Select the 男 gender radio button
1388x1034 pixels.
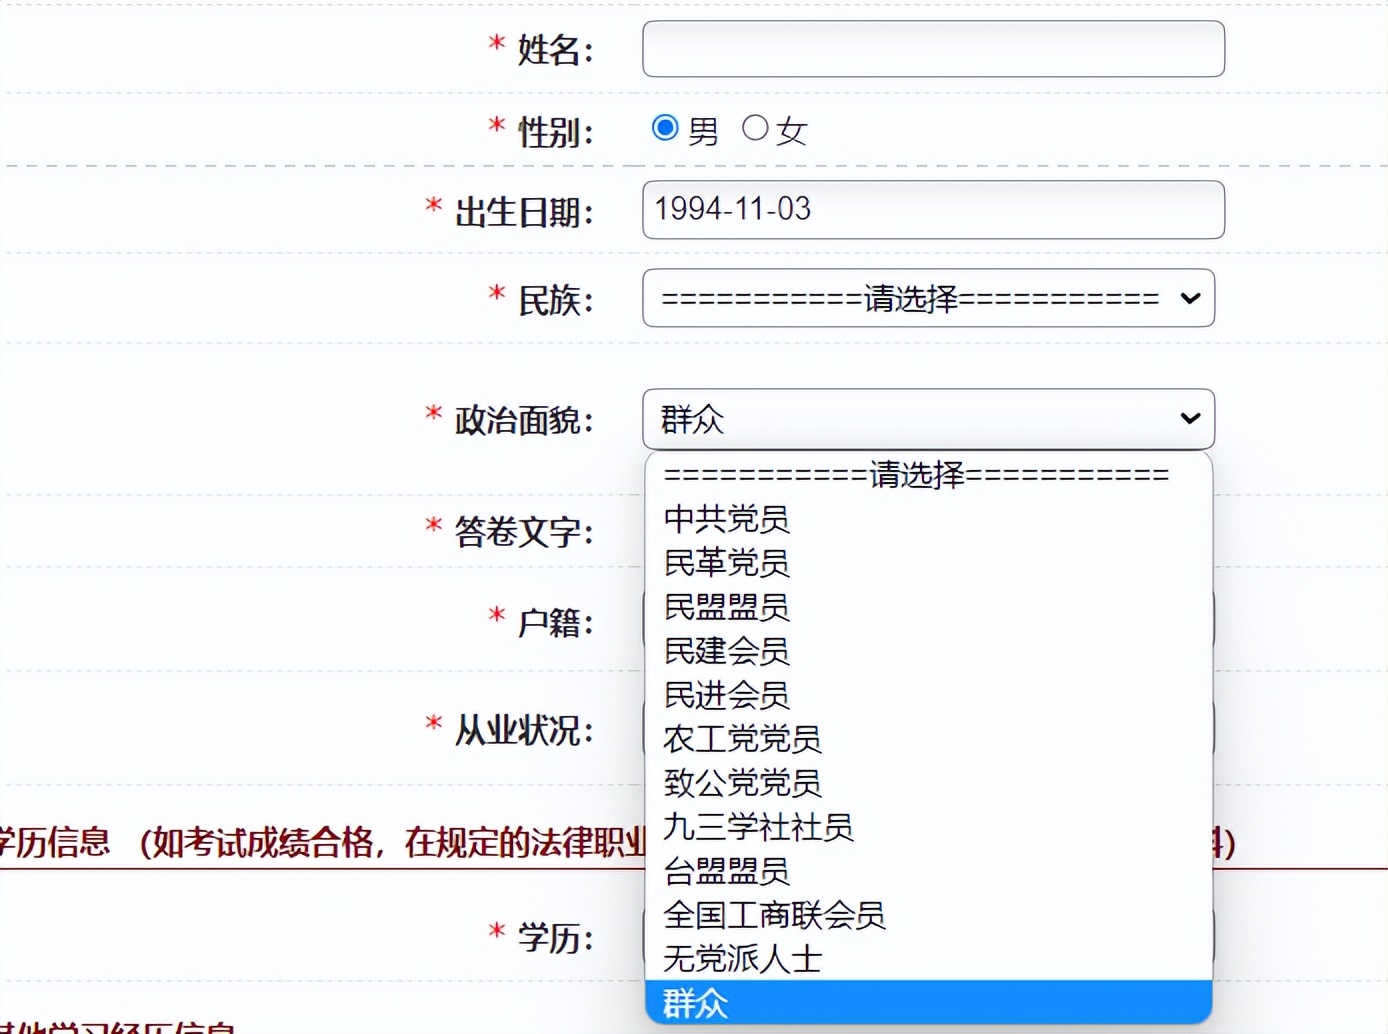tap(666, 128)
